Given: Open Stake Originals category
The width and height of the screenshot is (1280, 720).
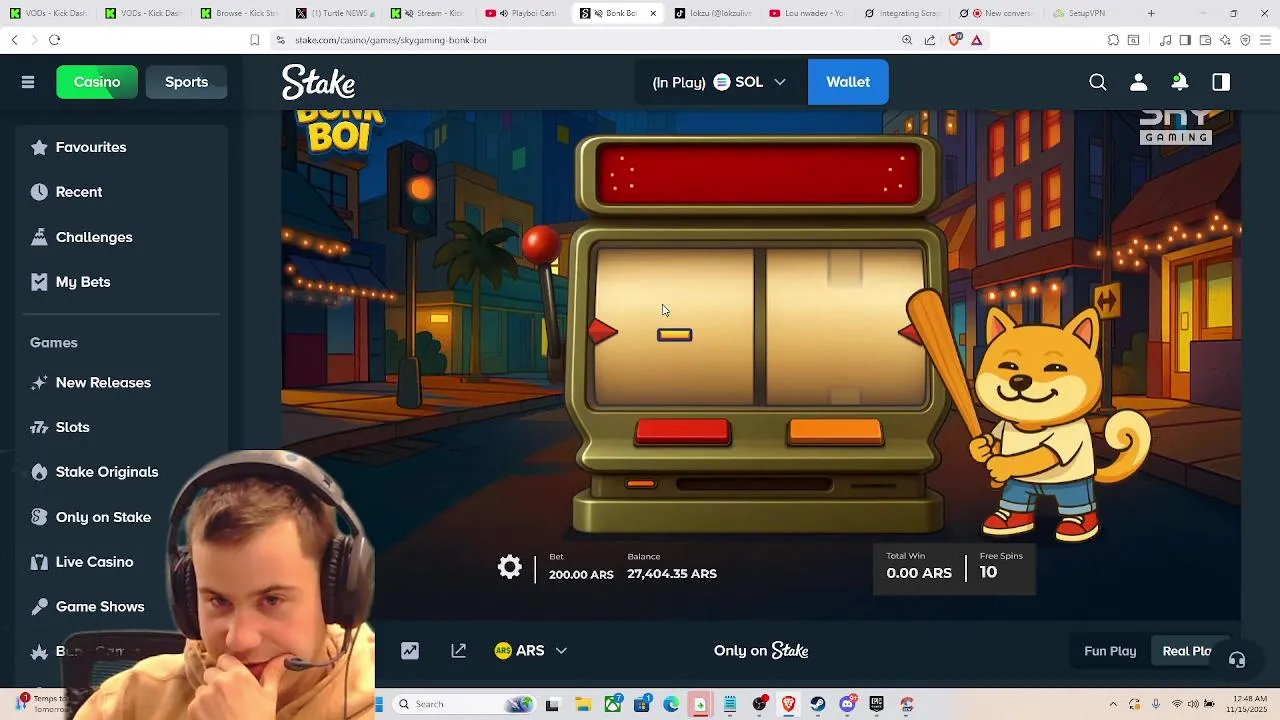Looking at the screenshot, I should (x=107, y=472).
